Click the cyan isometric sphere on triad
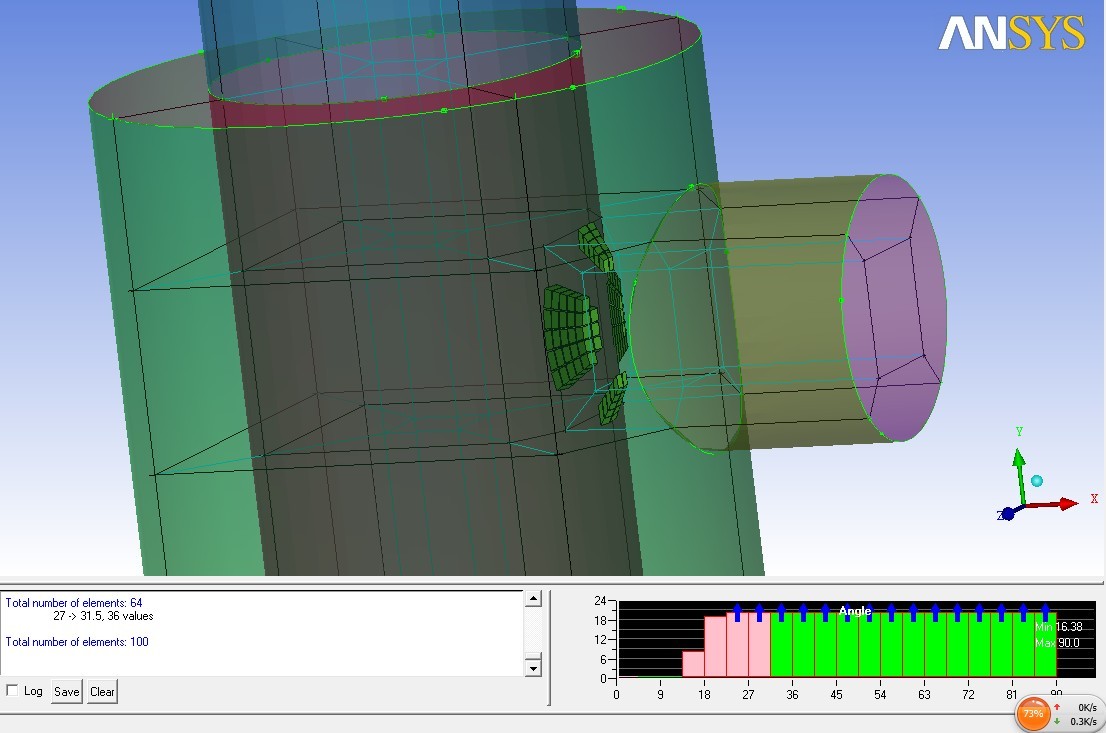The image size is (1106, 733). click(x=1037, y=481)
